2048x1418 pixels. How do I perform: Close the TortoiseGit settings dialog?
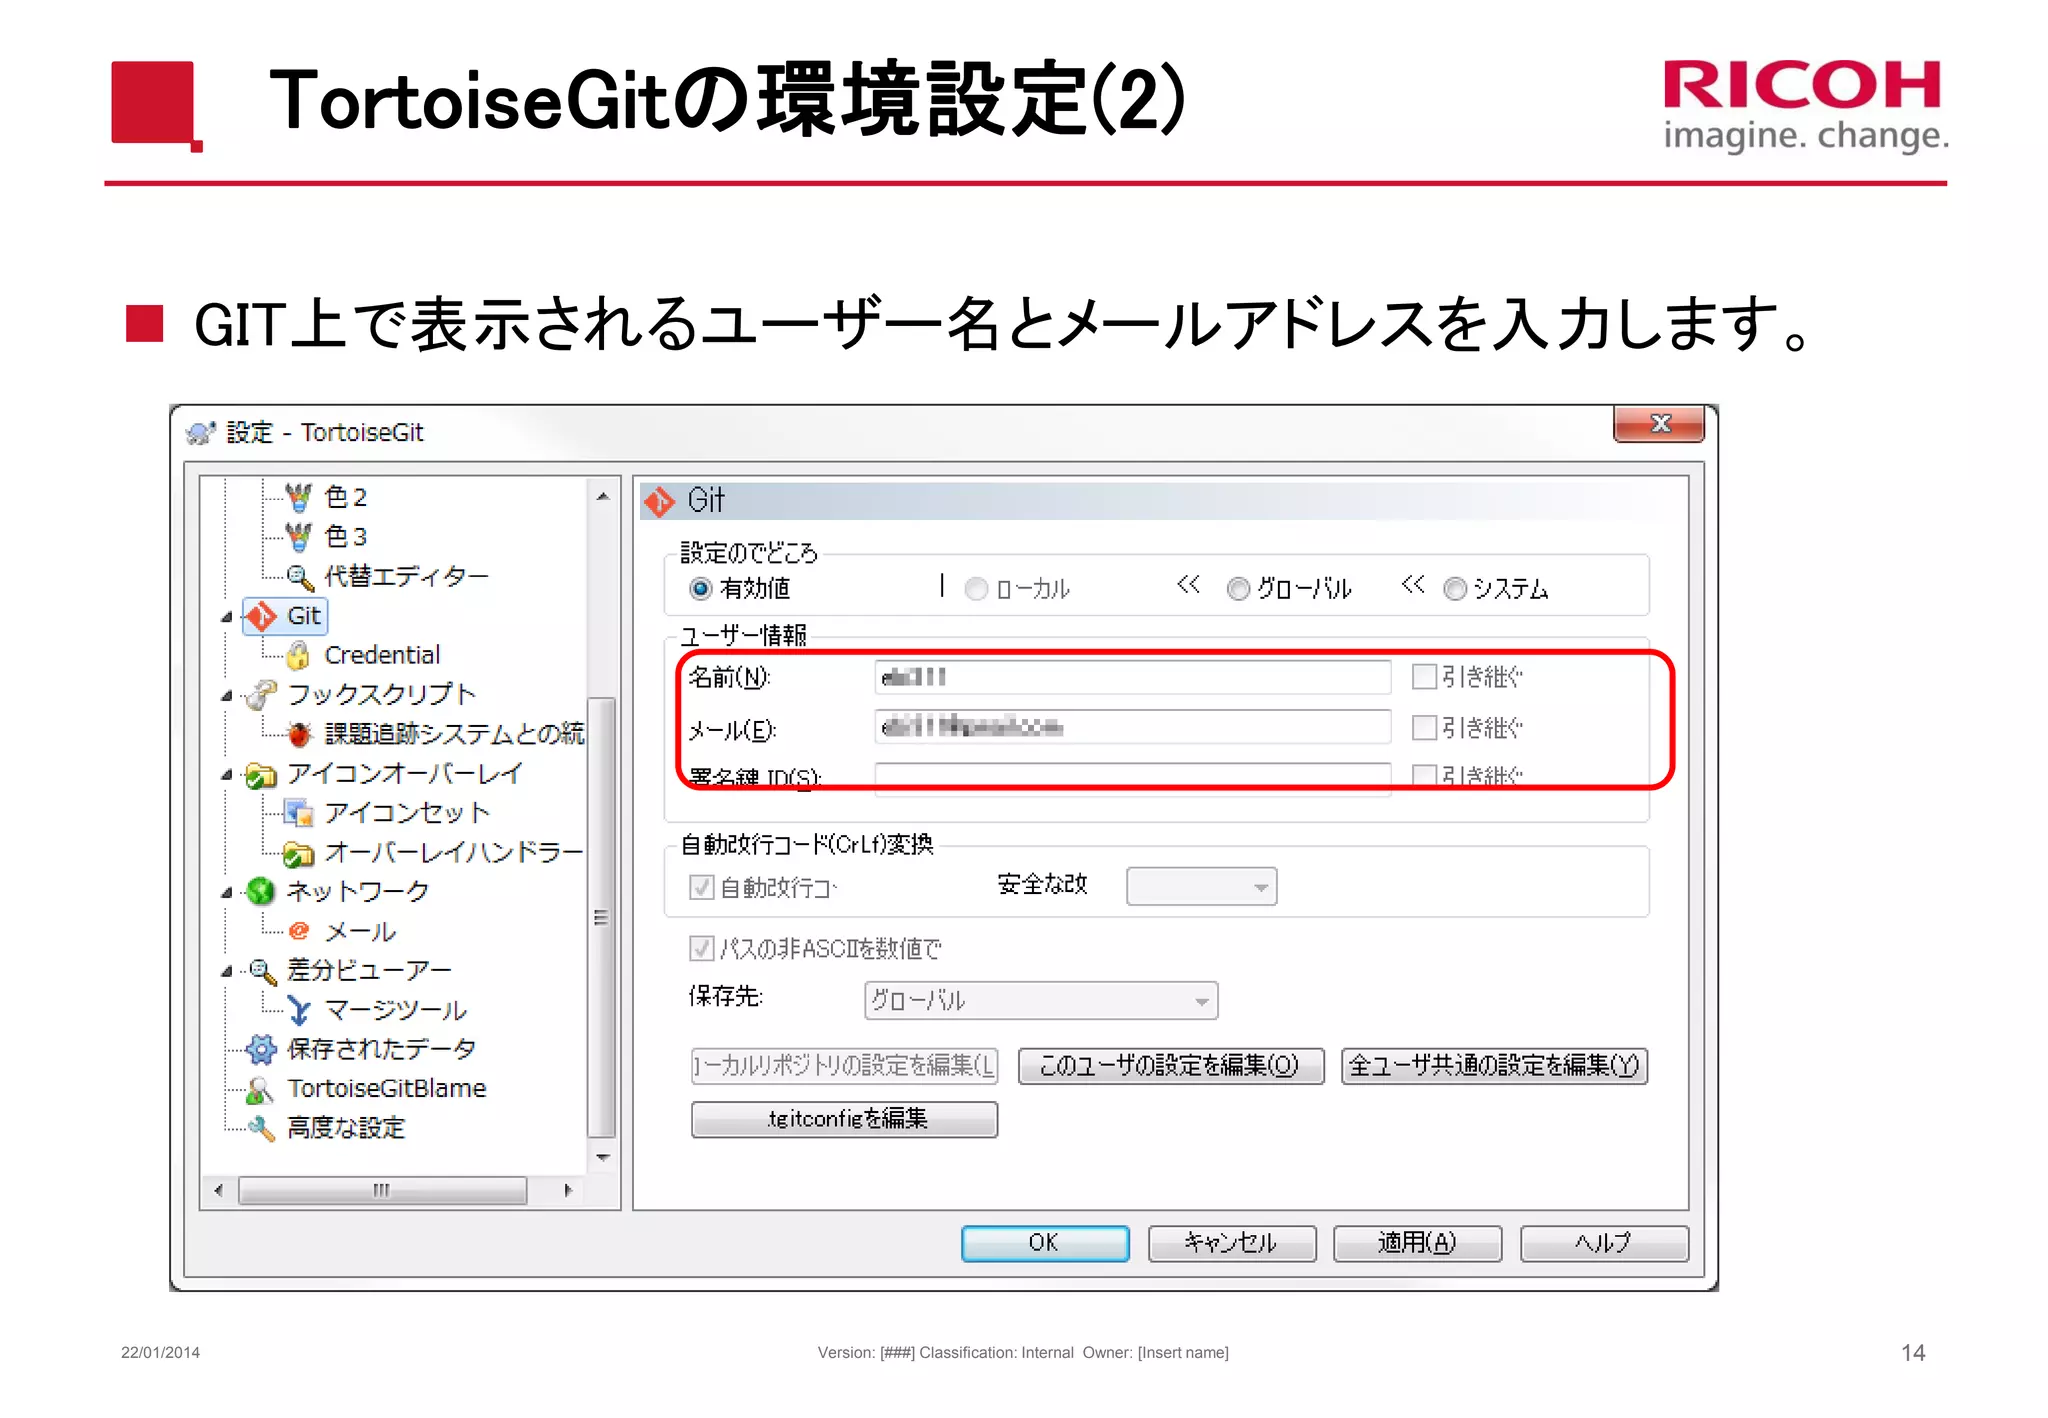pos(1659,424)
